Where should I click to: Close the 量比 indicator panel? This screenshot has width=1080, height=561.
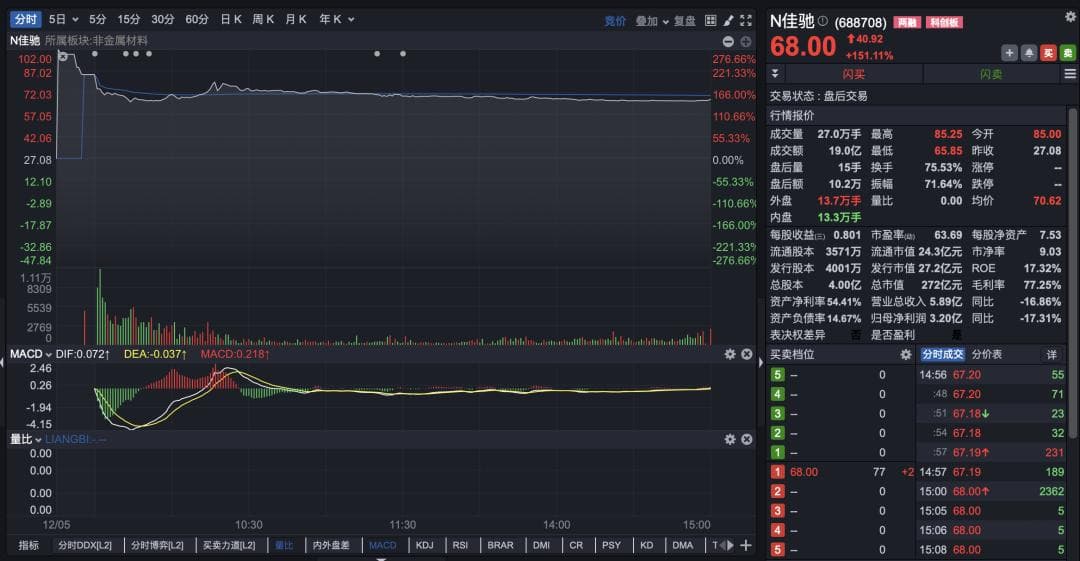point(746,439)
